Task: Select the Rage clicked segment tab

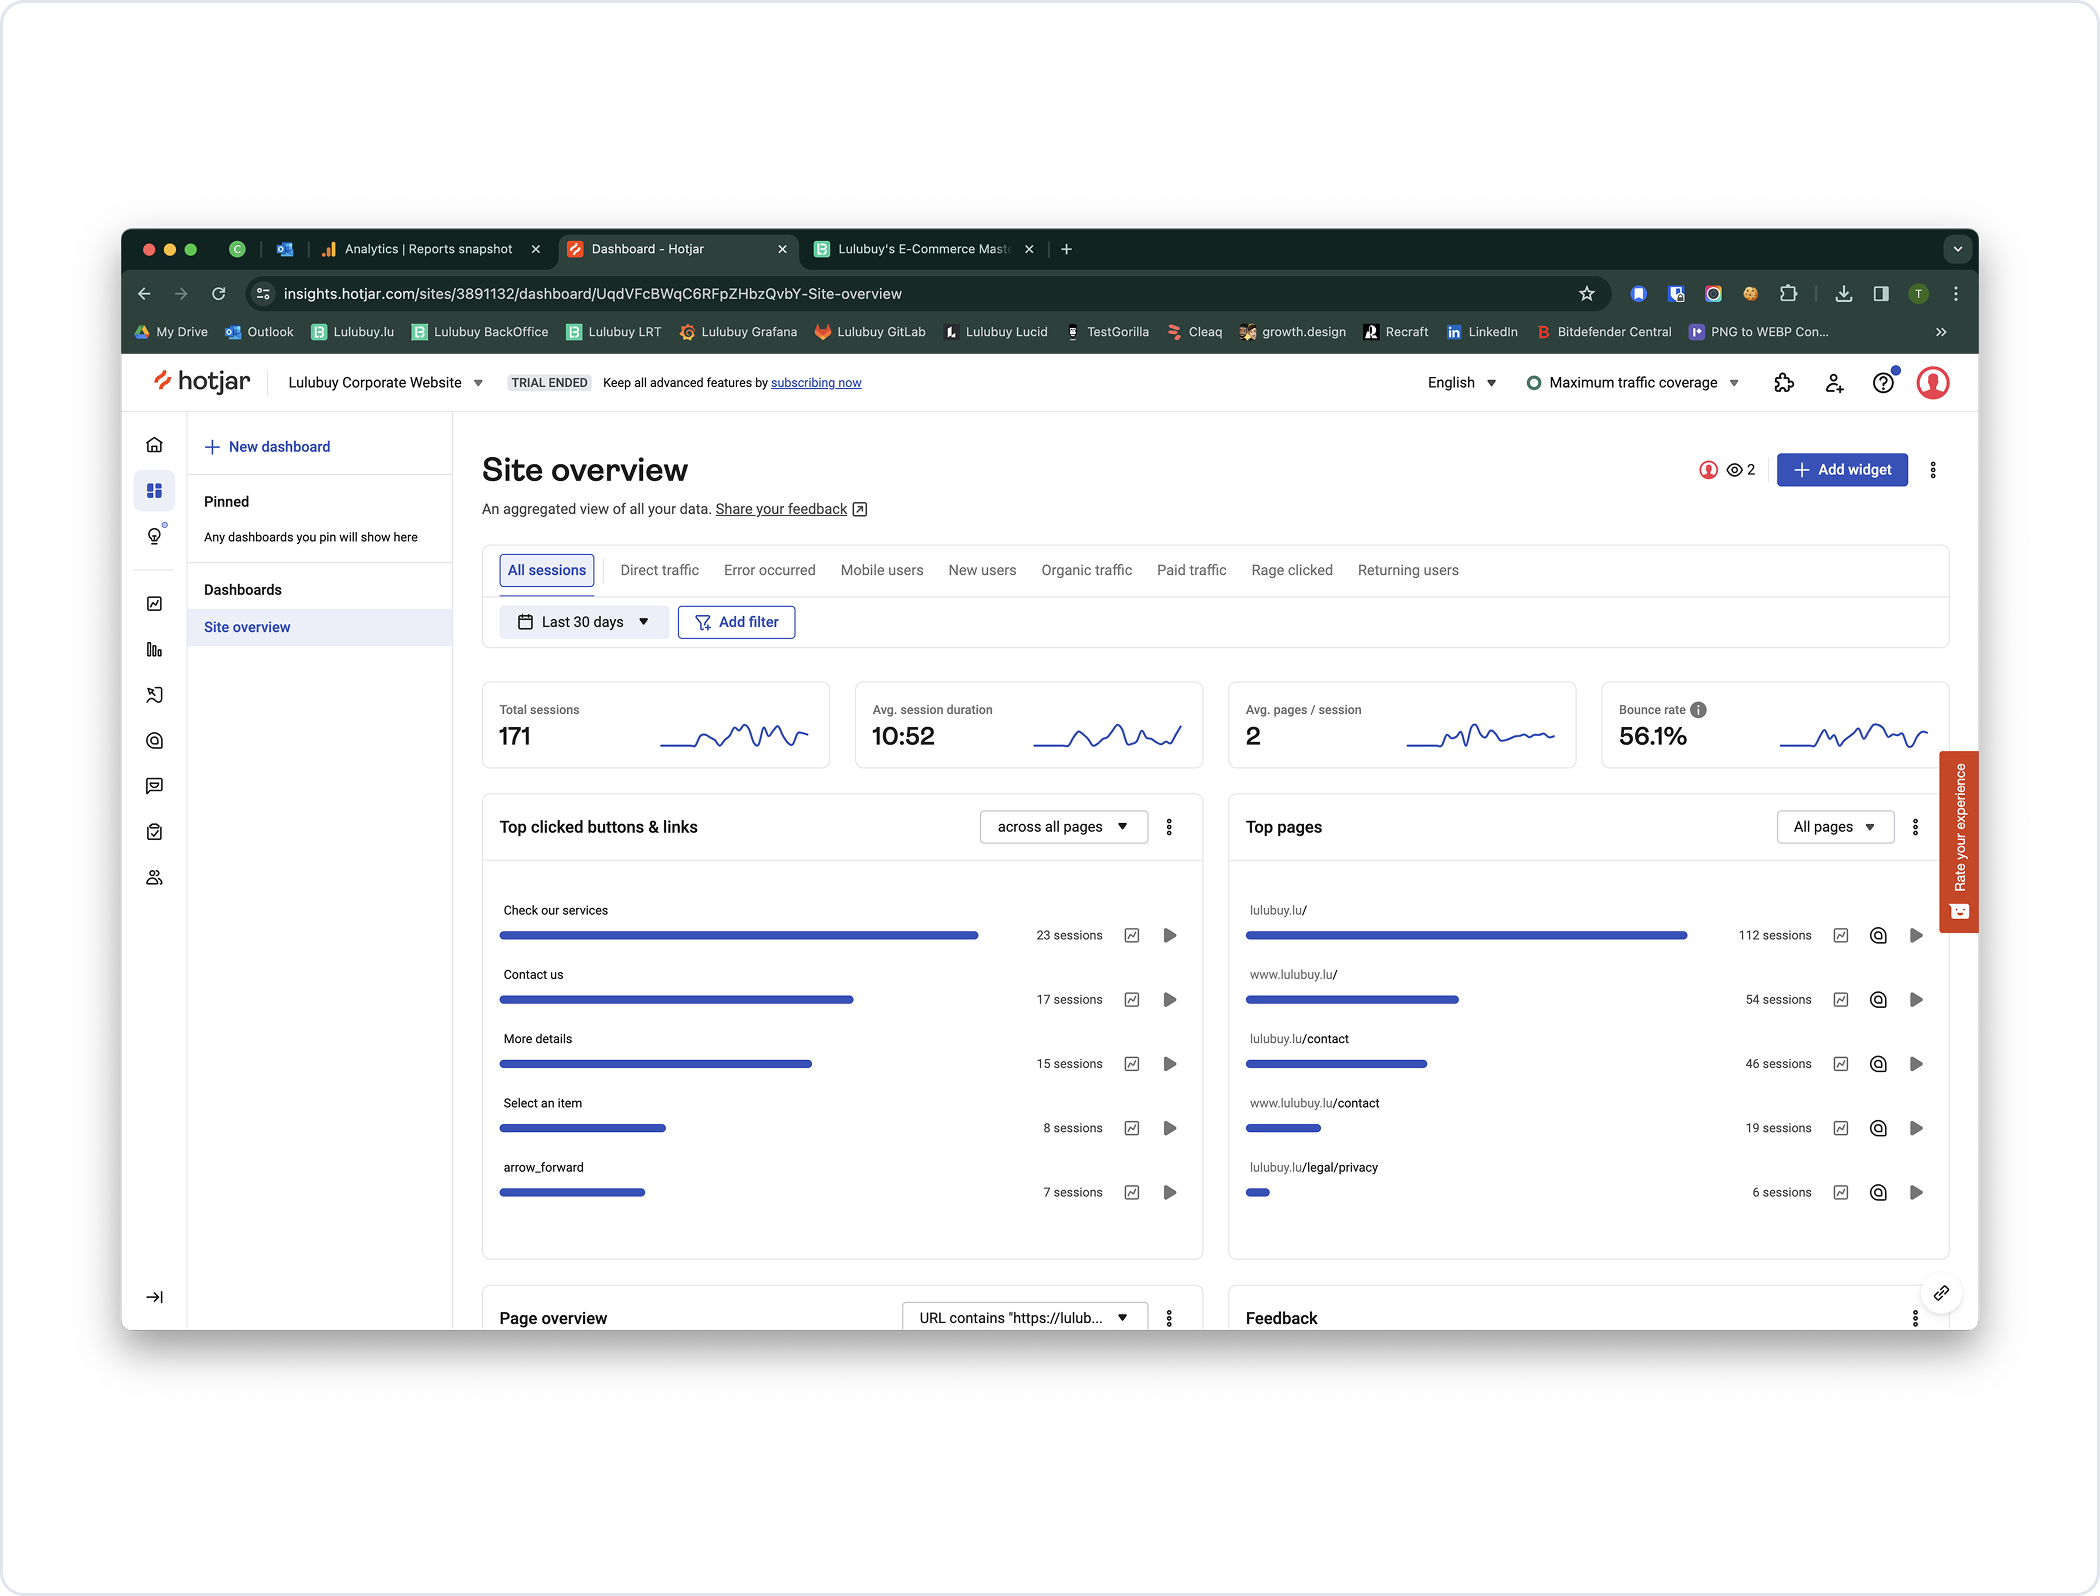Action: [1292, 570]
